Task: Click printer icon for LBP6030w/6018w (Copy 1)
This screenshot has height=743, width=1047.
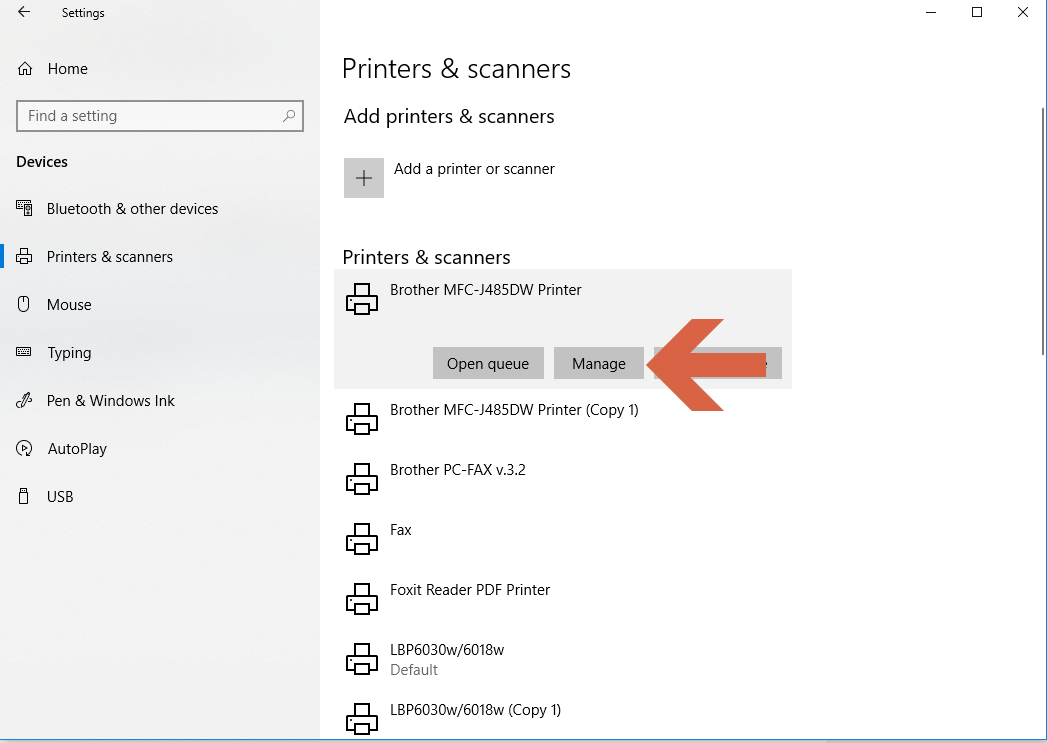Action: coord(362,720)
